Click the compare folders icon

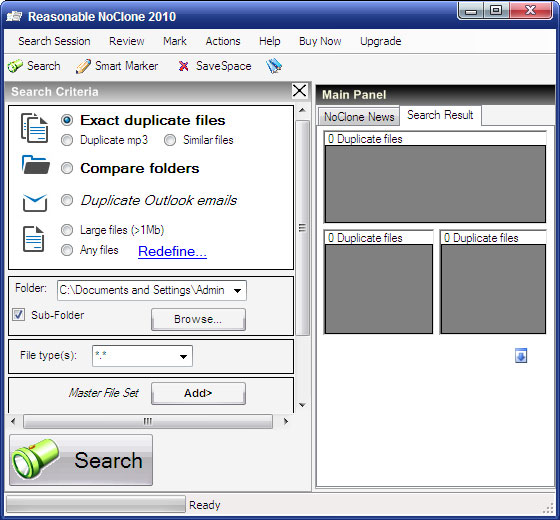pos(35,165)
